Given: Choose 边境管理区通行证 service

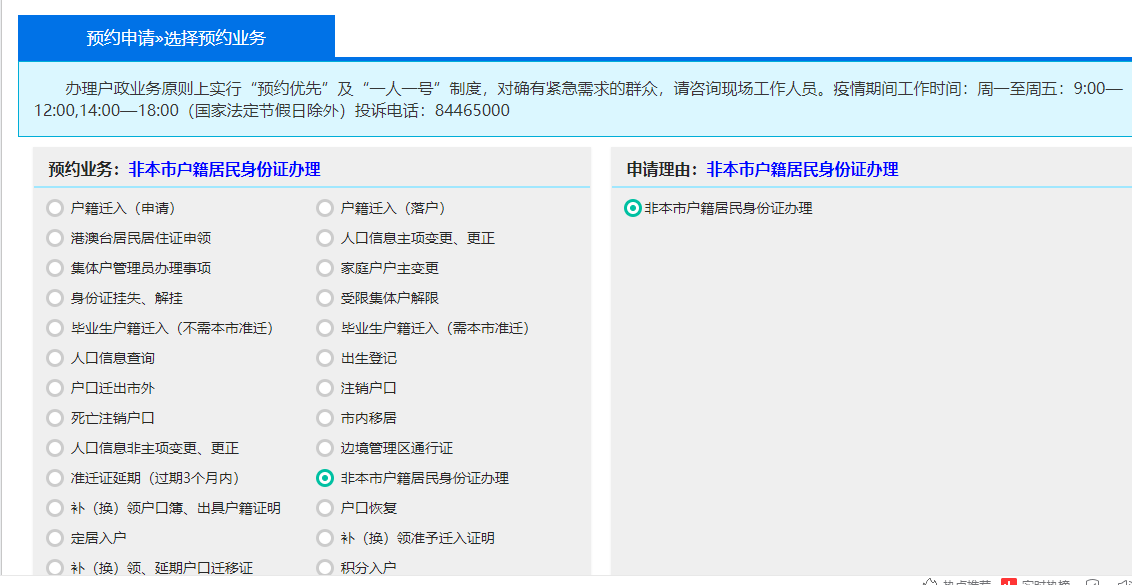Looking at the screenshot, I should (325, 448).
